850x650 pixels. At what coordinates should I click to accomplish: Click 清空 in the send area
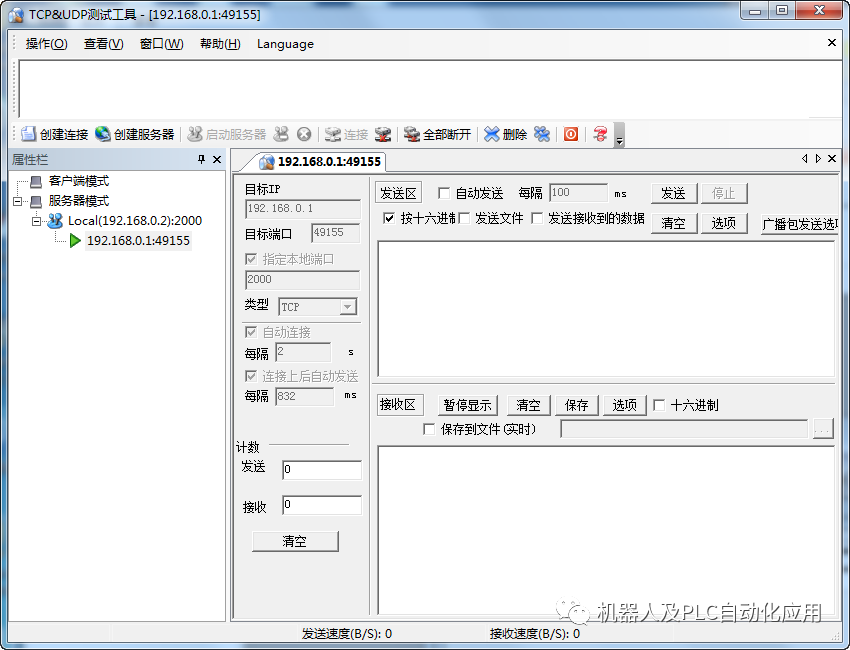click(x=673, y=223)
